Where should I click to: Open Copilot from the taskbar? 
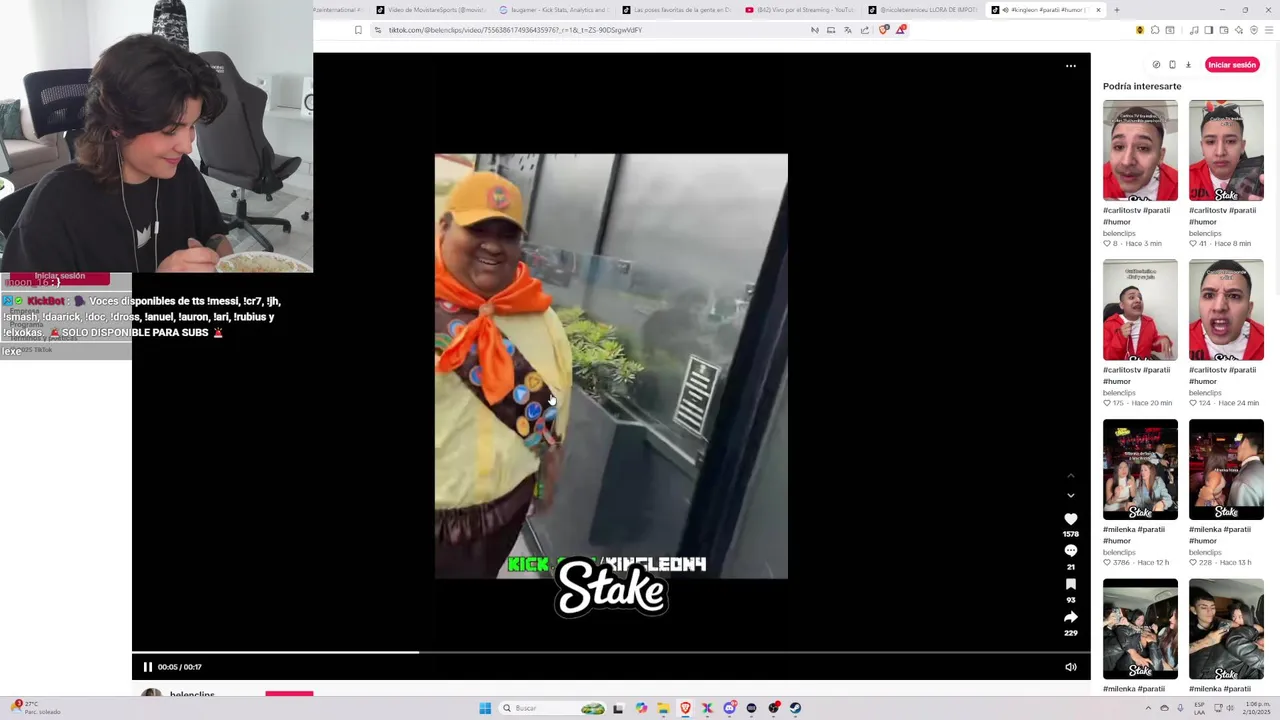pos(641,708)
